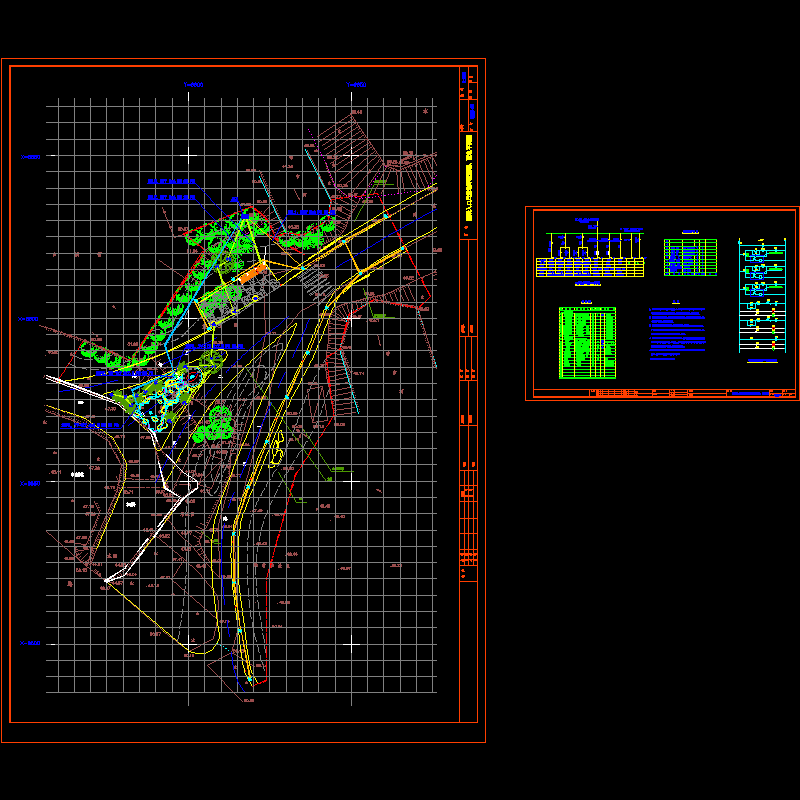Select the cyan control circuit ladder diagram

(x=762, y=298)
